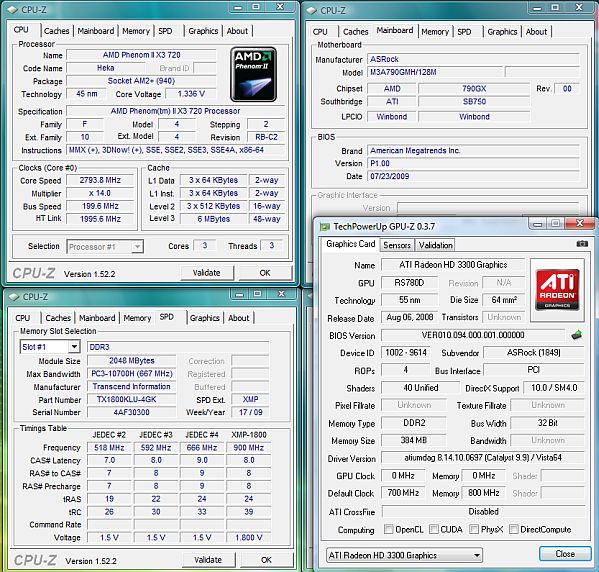
Task: Select the Validation tab in GPU-Z
Action: click(435, 245)
